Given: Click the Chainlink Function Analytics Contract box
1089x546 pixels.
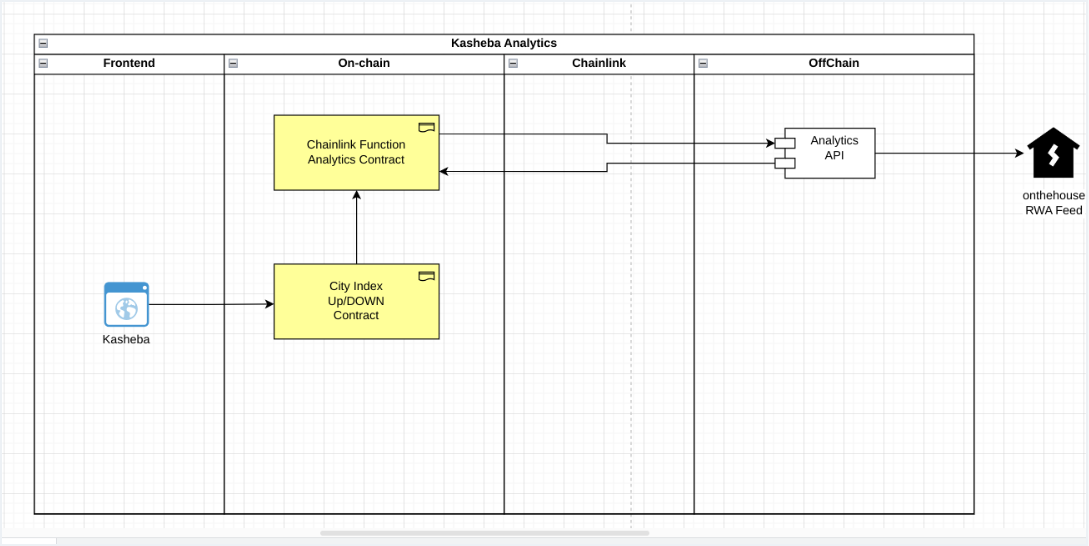Looking at the screenshot, I should [x=356, y=153].
